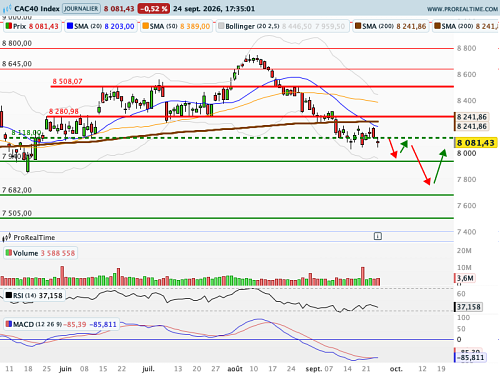Click the MACD legend color icon

click(9, 324)
